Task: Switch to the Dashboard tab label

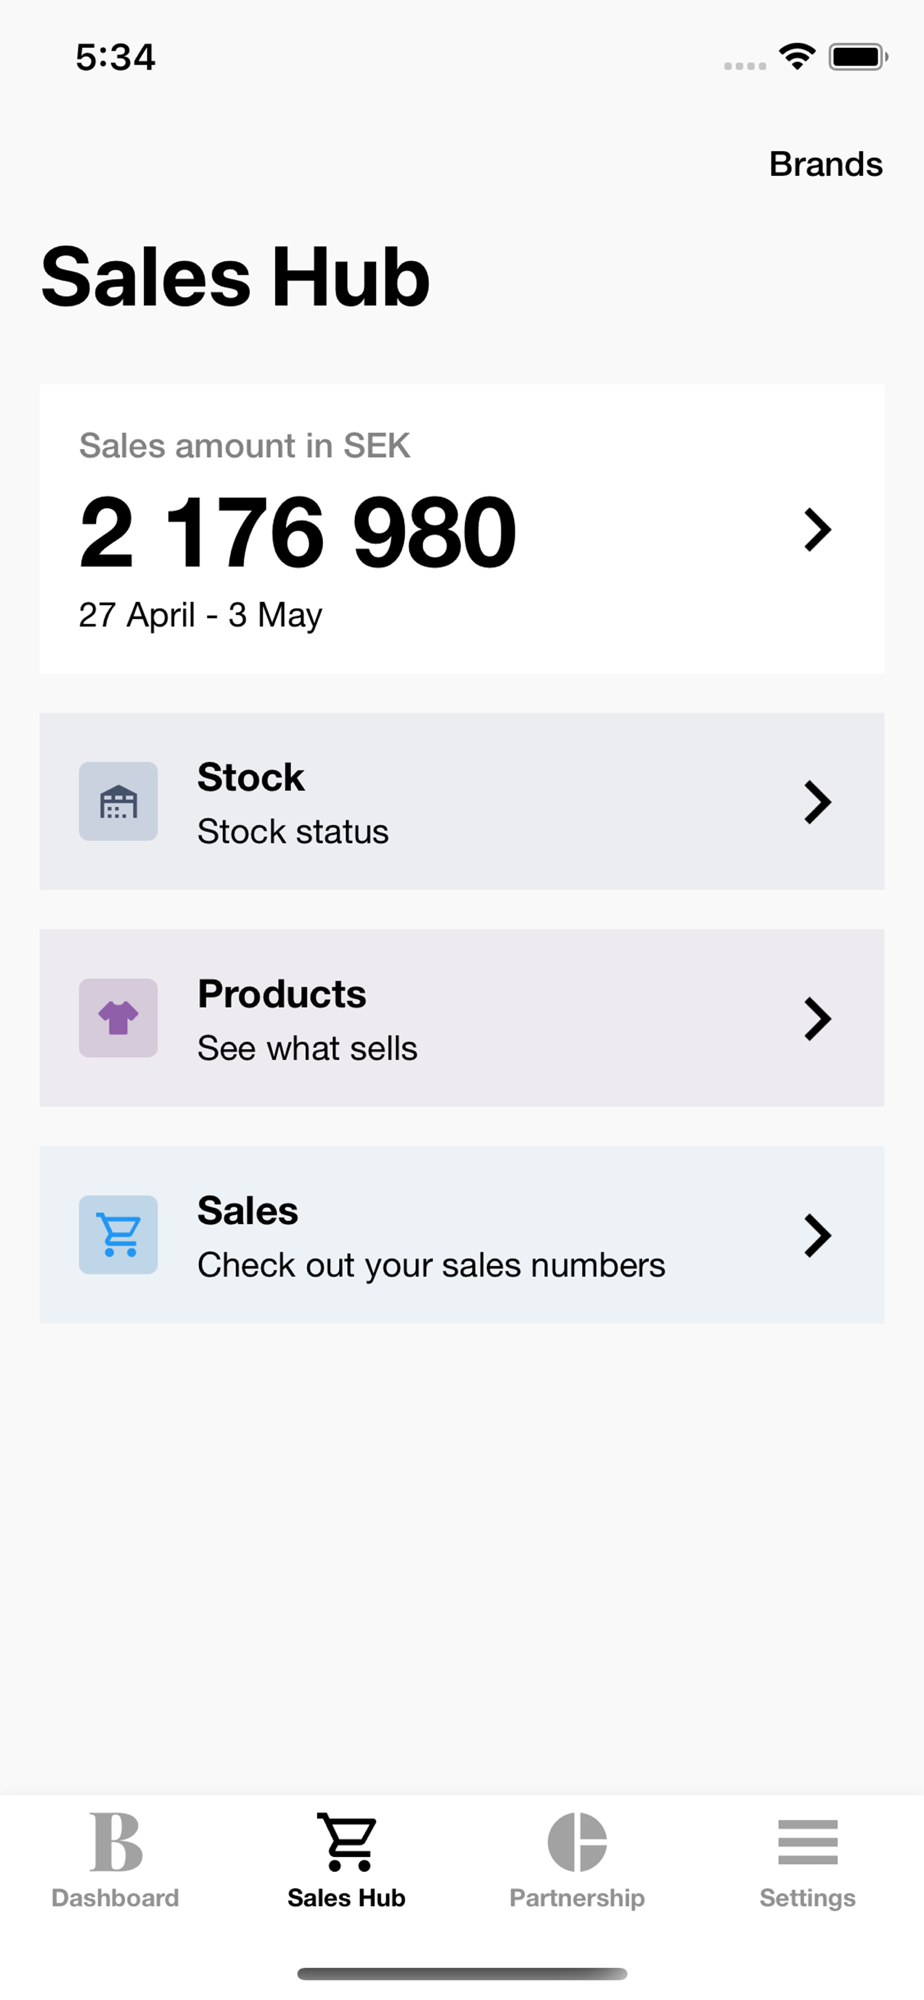Action: [x=115, y=1898]
